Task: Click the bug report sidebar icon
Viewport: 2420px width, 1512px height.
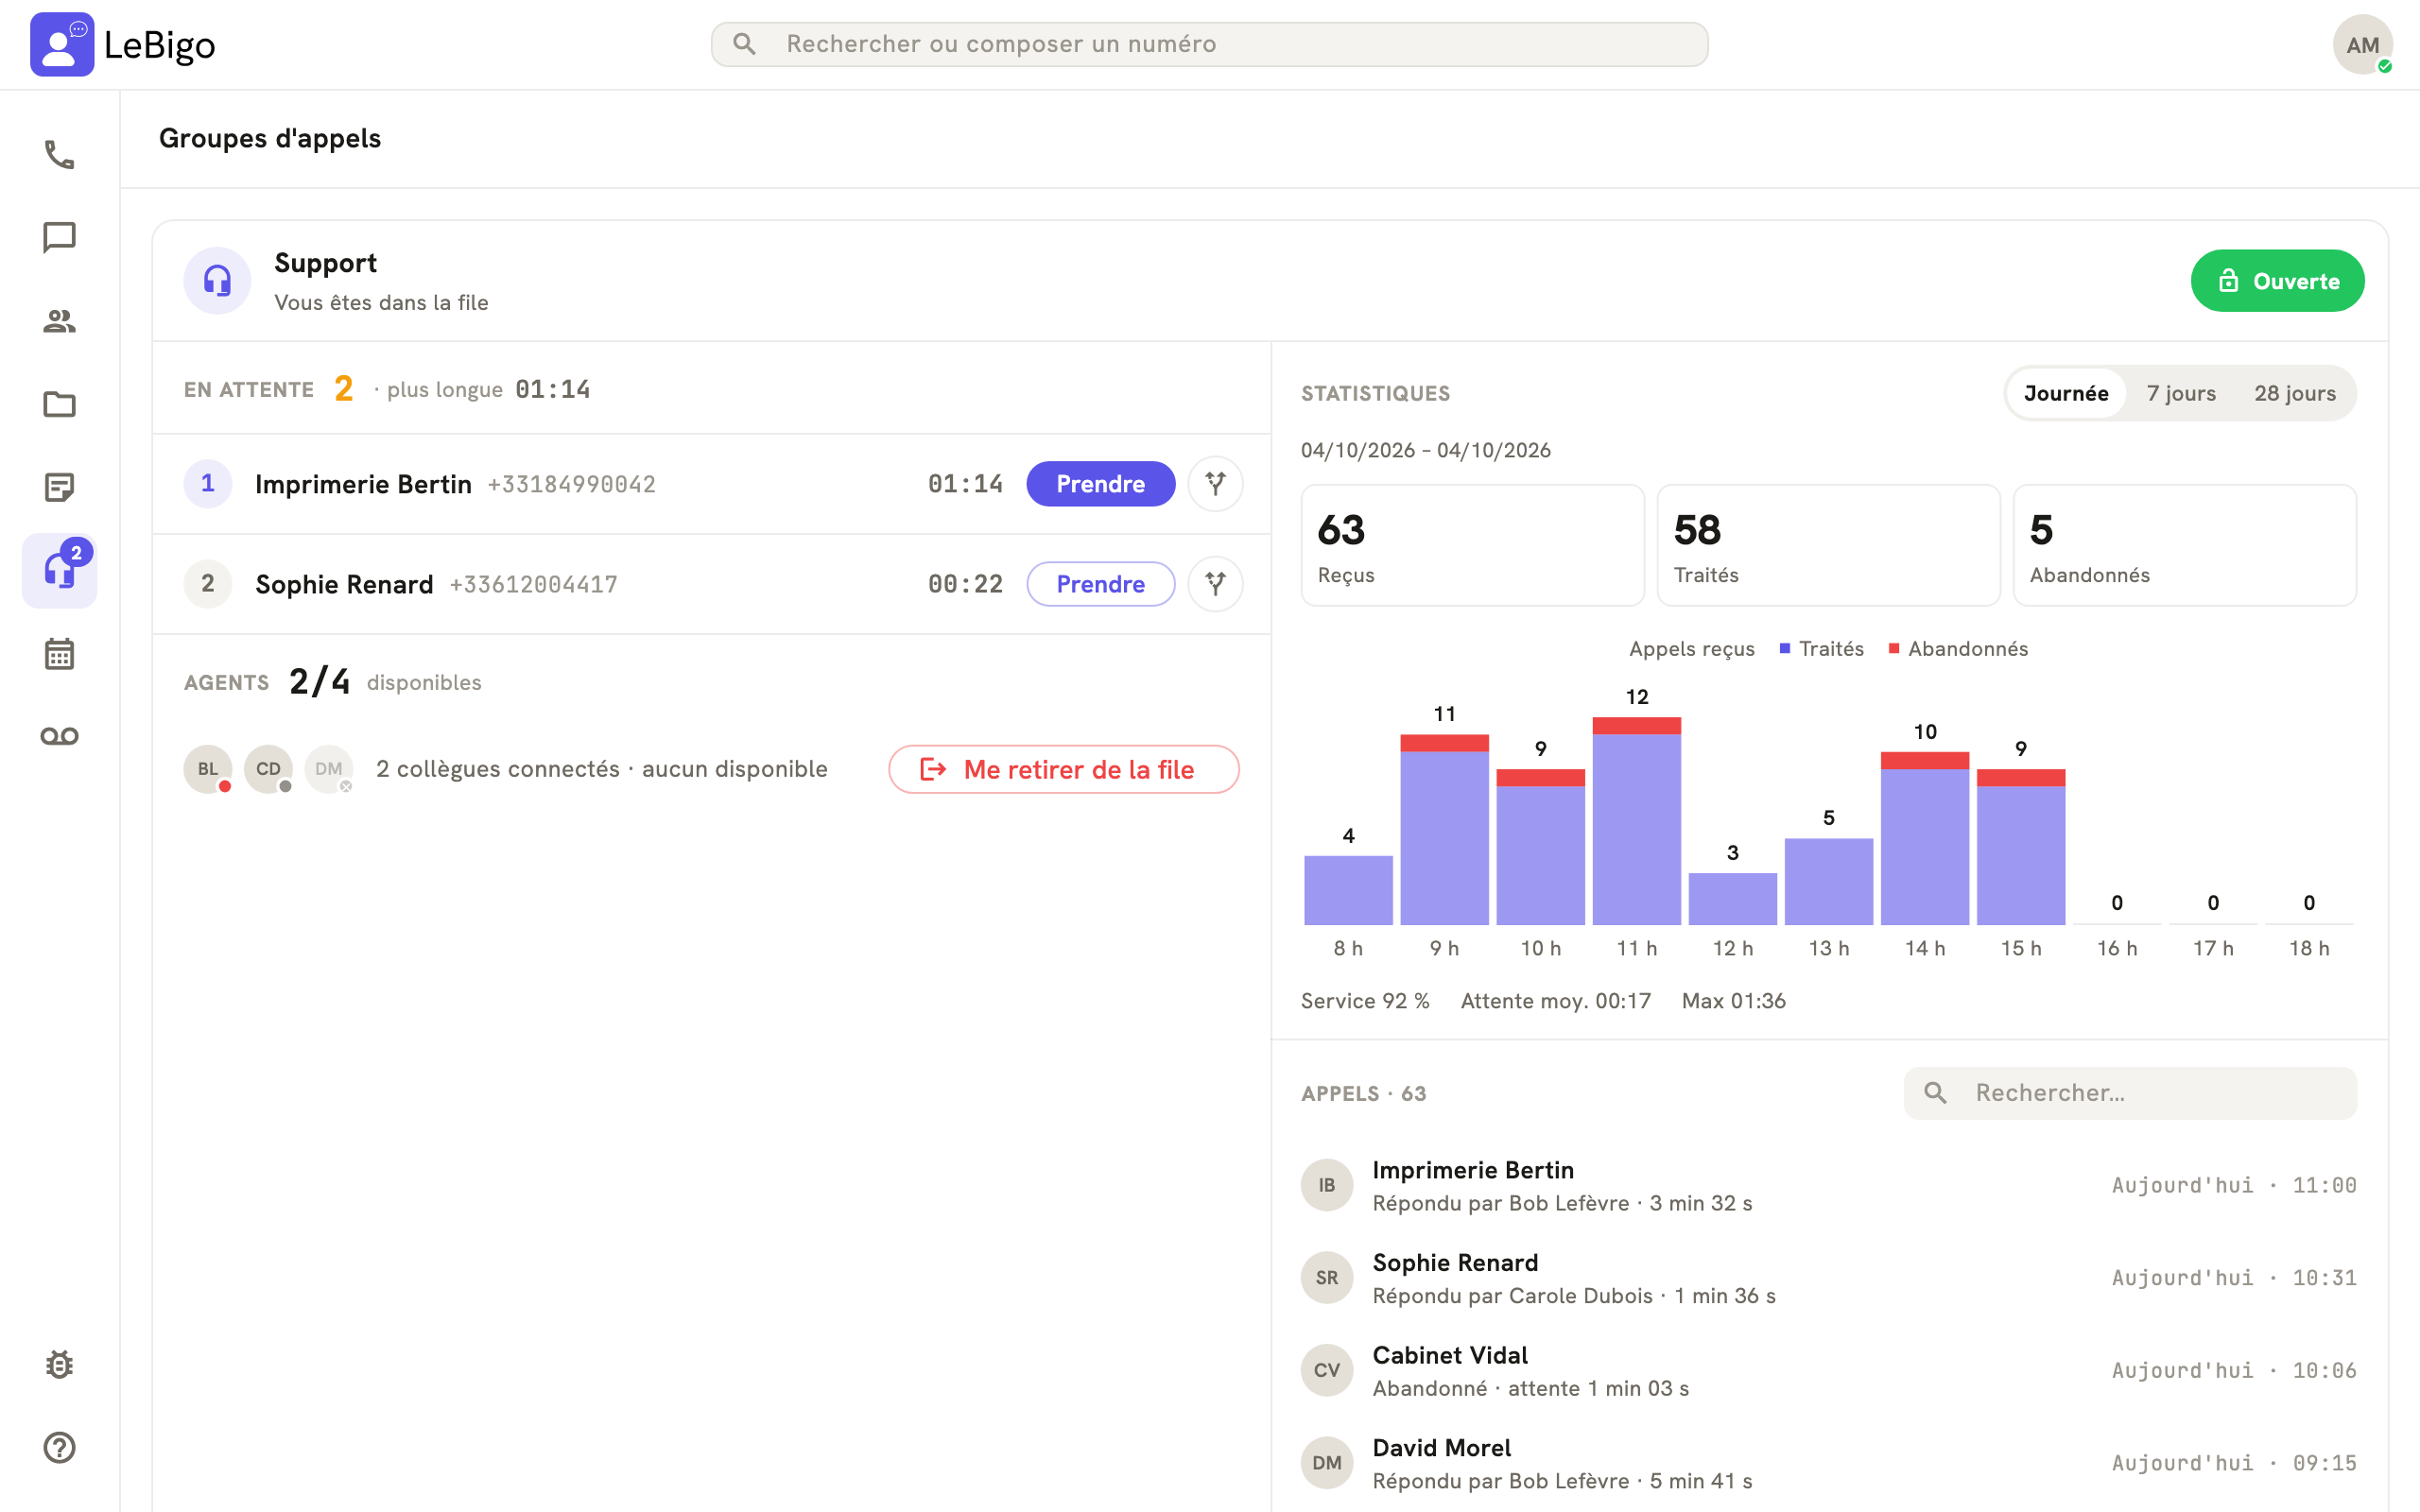Action: (x=59, y=1365)
